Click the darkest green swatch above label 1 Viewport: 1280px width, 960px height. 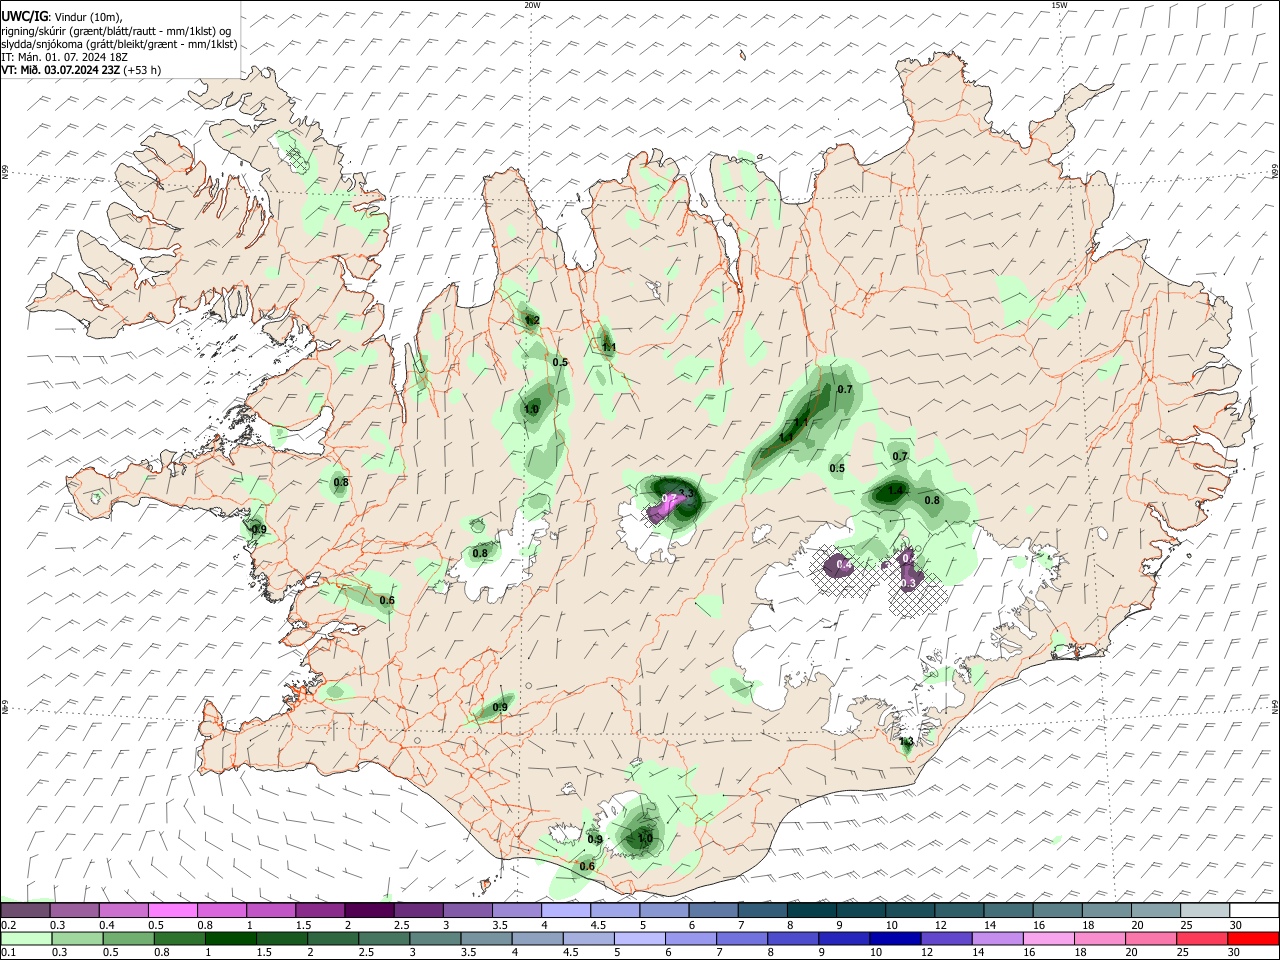pyautogui.click(x=230, y=939)
